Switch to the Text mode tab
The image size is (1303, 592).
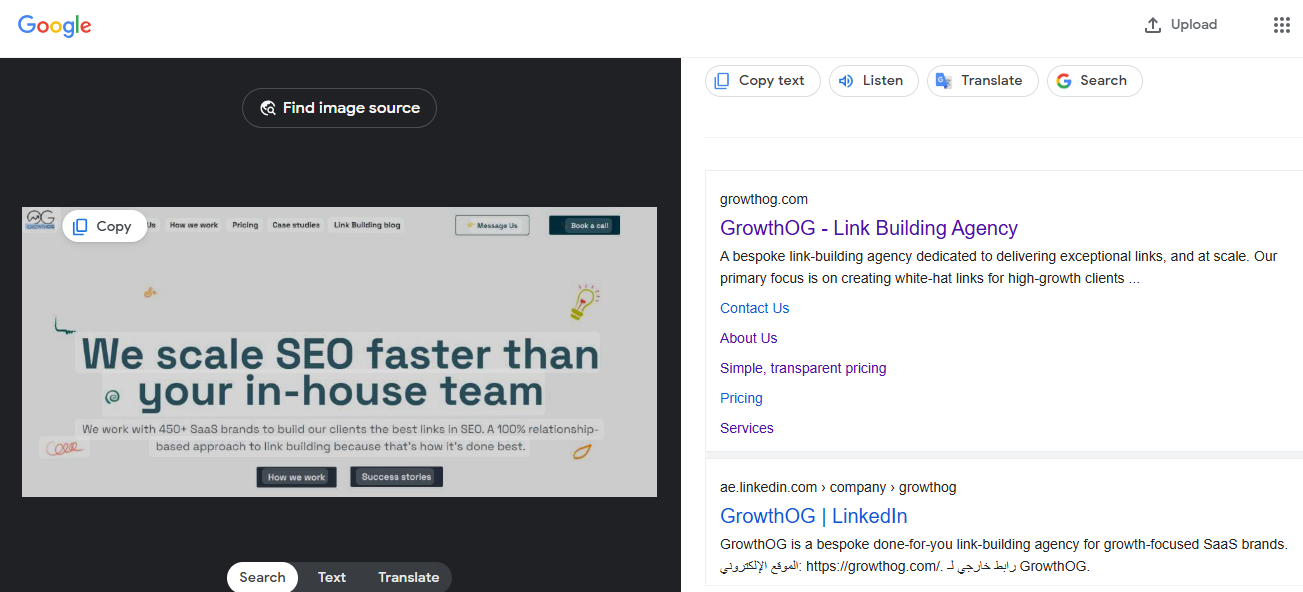point(332,577)
